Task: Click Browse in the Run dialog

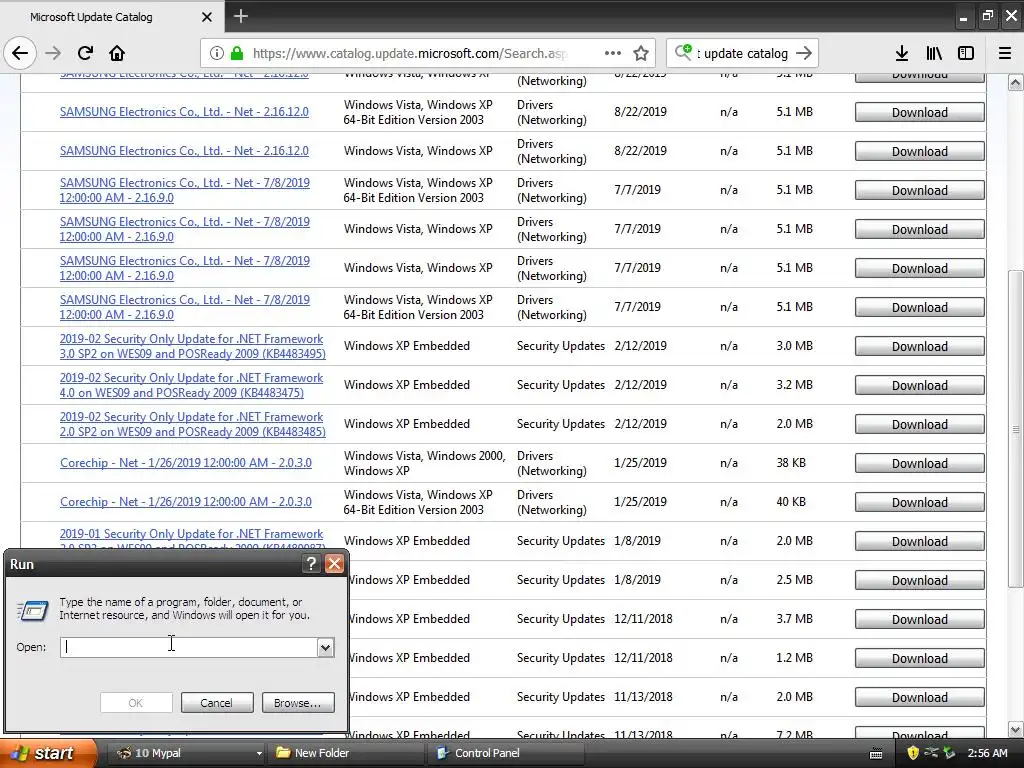Action: point(298,703)
